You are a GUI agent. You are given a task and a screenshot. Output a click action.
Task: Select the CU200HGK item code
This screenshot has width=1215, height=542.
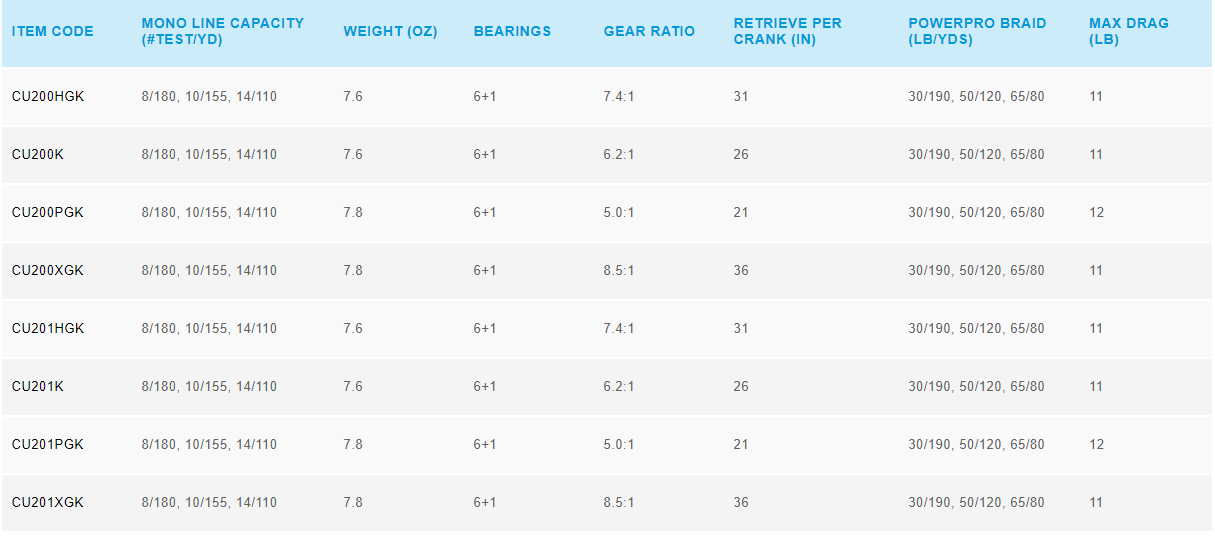(x=48, y=97)
